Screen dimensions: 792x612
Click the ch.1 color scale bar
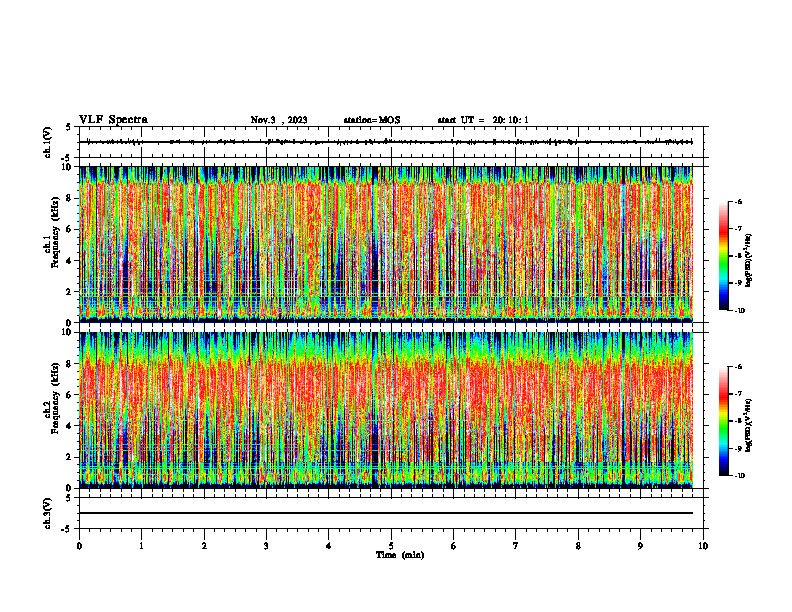[x=723, y=256]
